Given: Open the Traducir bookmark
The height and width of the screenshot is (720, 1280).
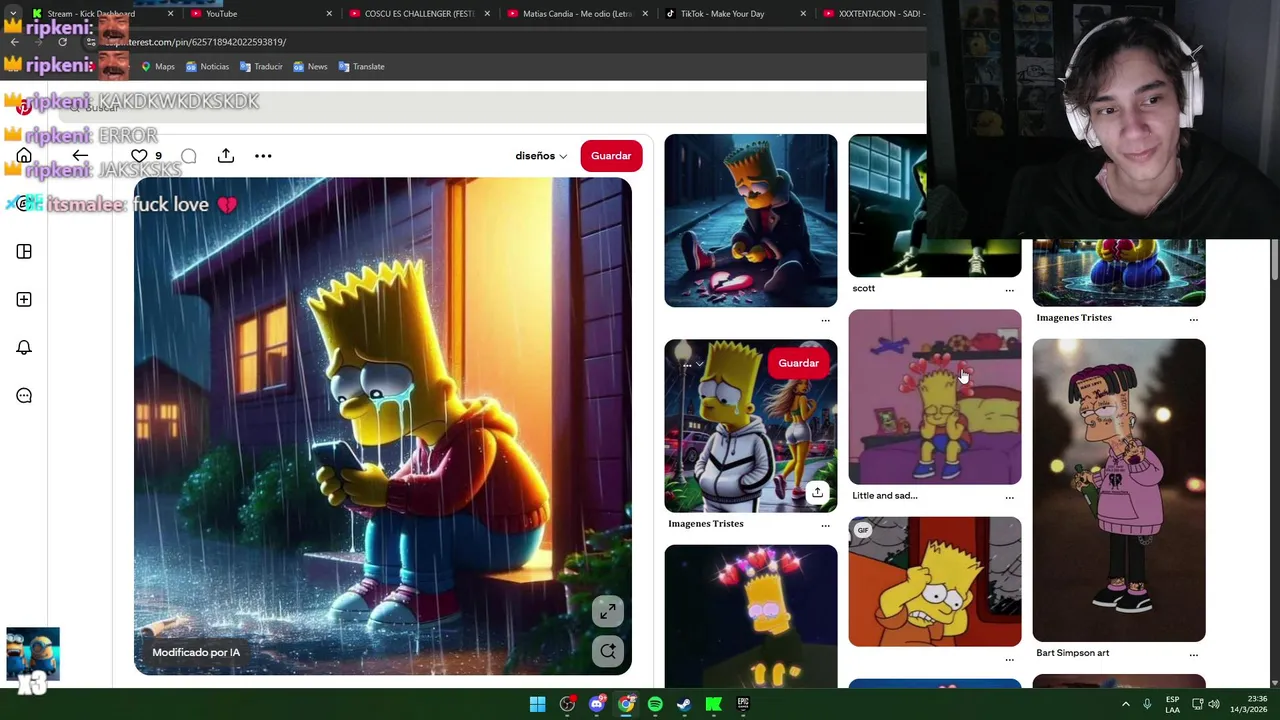Looking at the screenshot, I should pyautogui.click(x=261, y=67).
